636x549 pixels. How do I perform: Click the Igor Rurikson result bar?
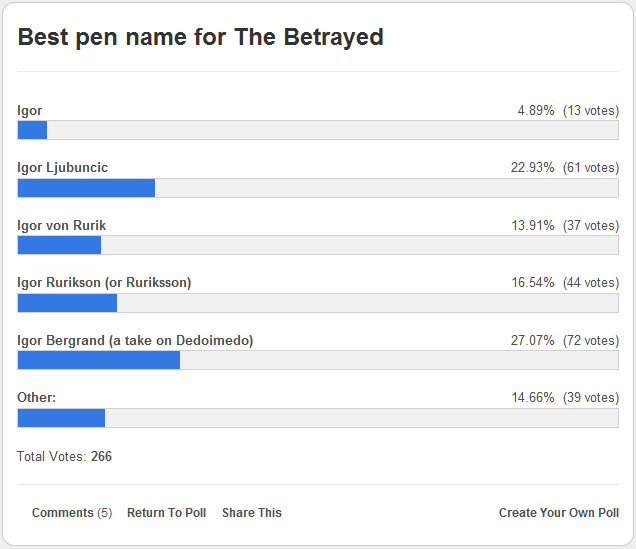click(x=318, y=303)
